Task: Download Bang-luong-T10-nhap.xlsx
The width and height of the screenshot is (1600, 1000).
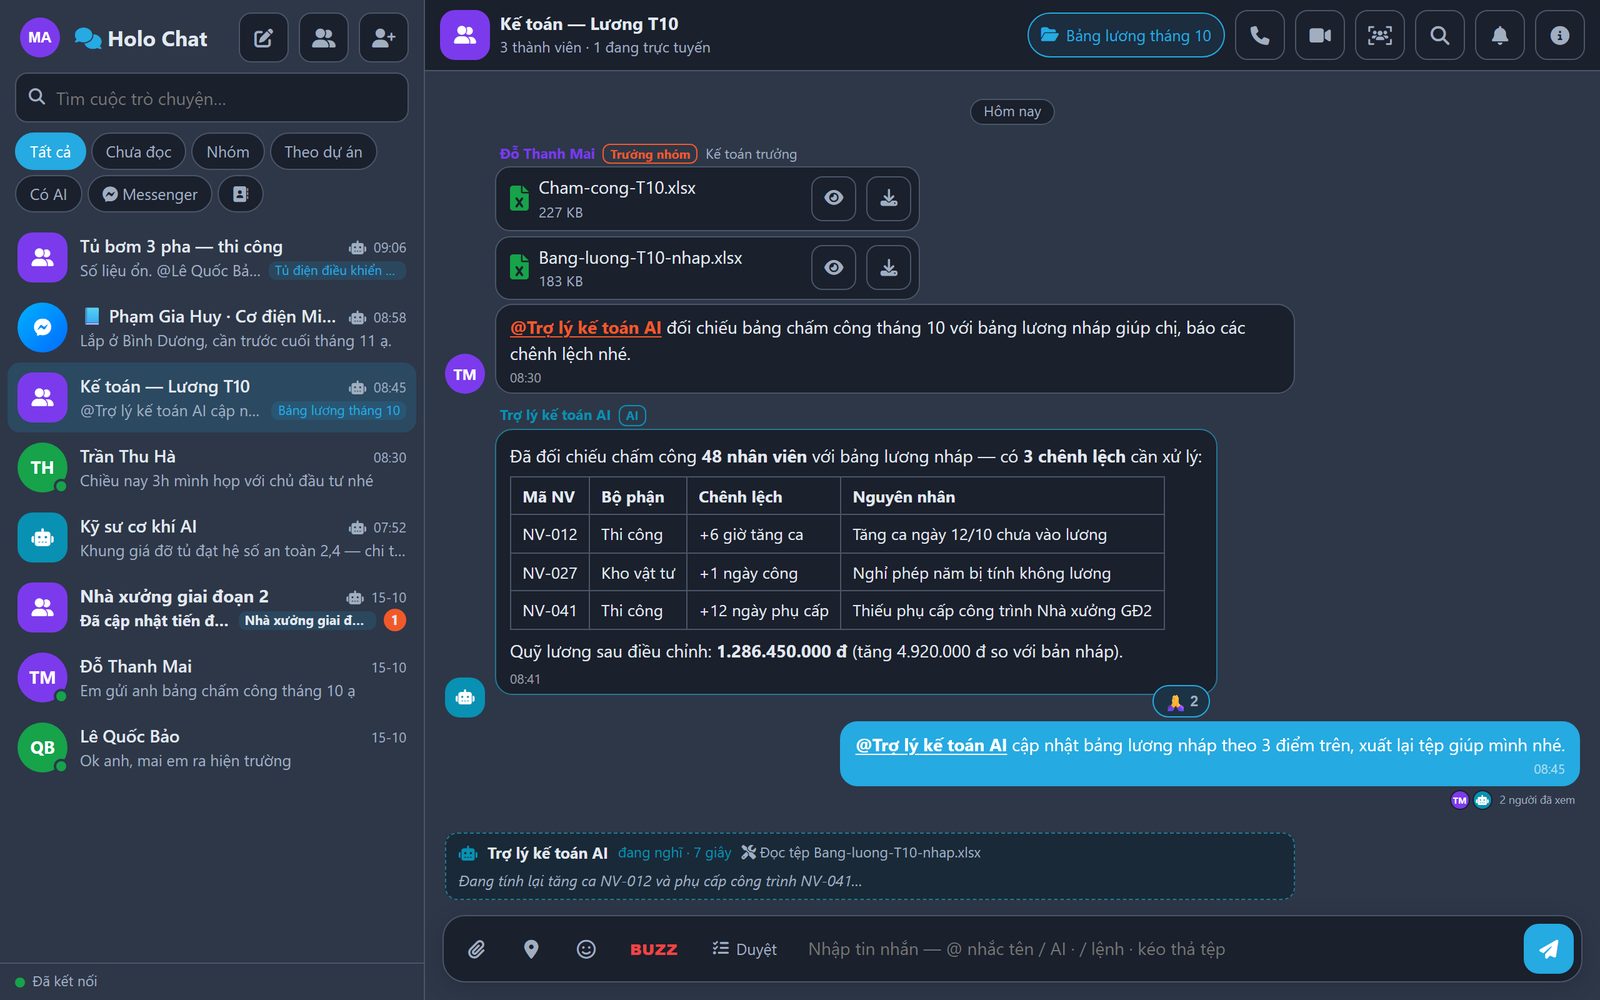Action: (x=889, y=268)
